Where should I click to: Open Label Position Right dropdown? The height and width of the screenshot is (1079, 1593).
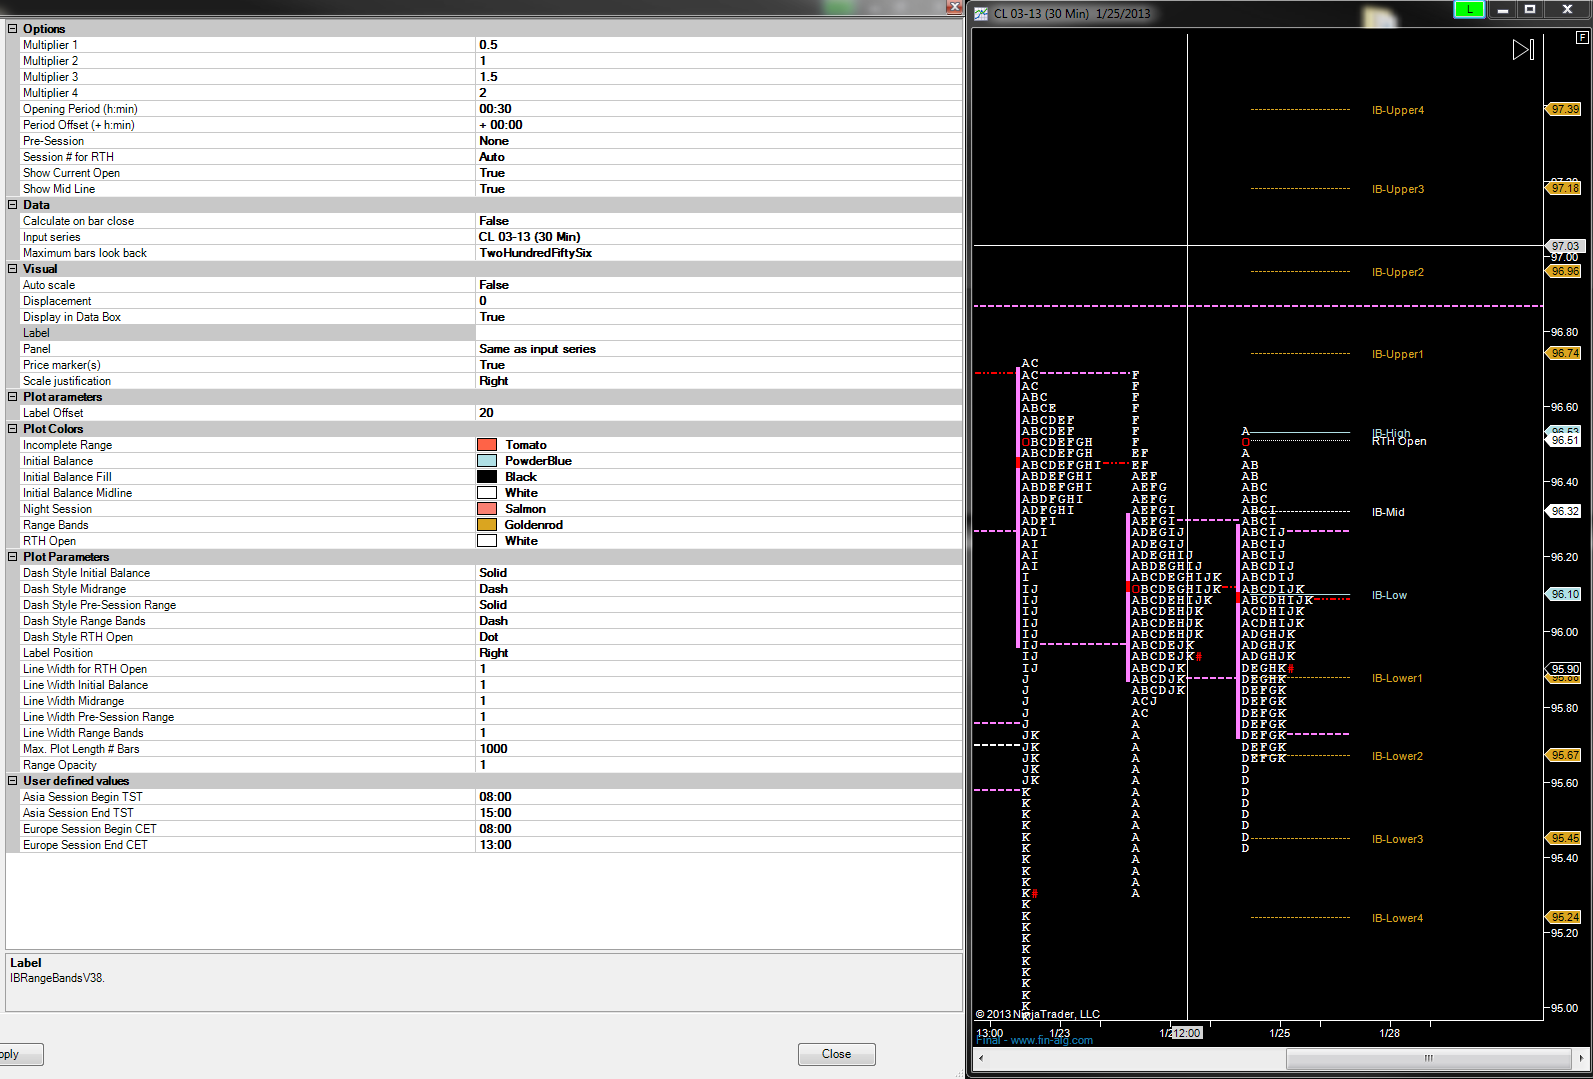tap(718, 653)
